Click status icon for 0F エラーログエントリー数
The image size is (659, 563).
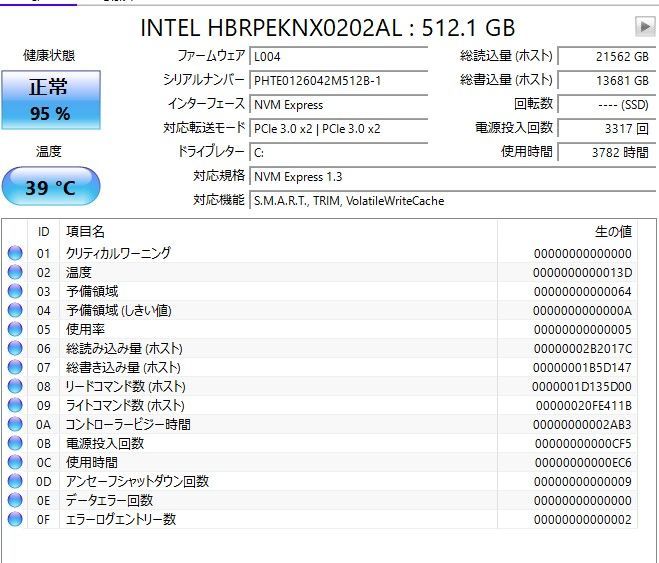pyautogui.click(x=15, y=519)
